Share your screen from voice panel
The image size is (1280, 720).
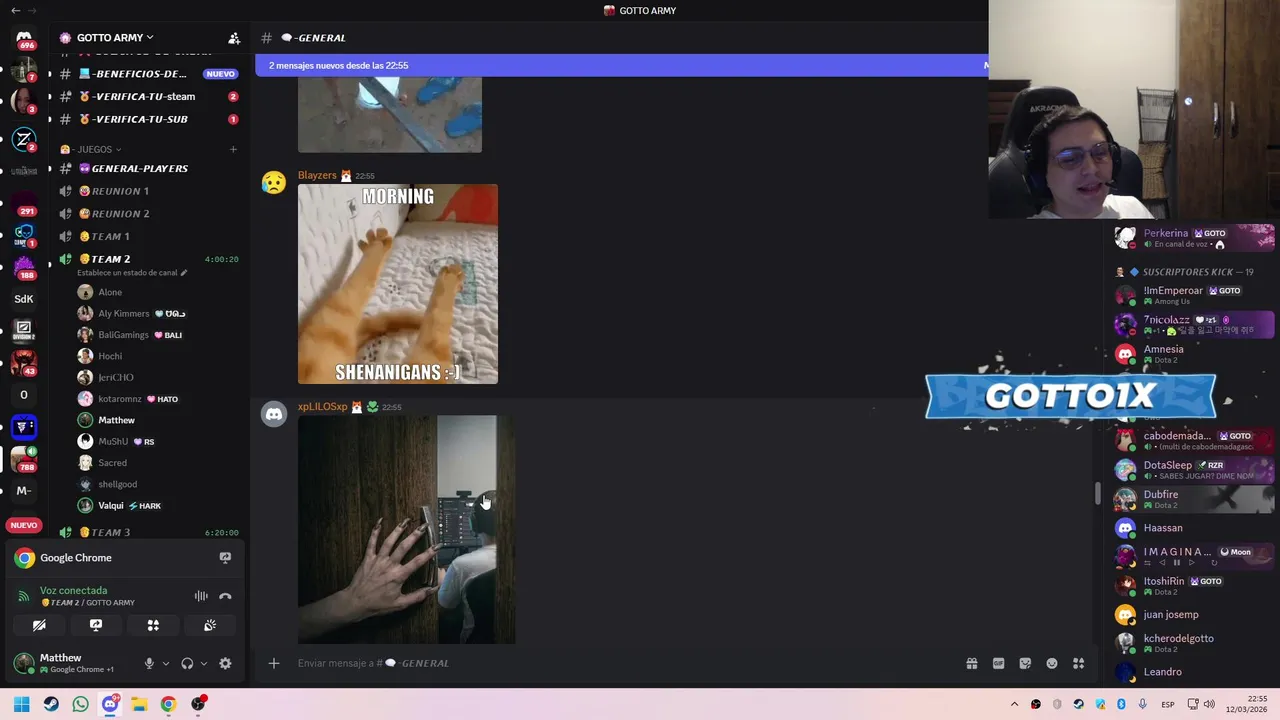click(96, 625)
